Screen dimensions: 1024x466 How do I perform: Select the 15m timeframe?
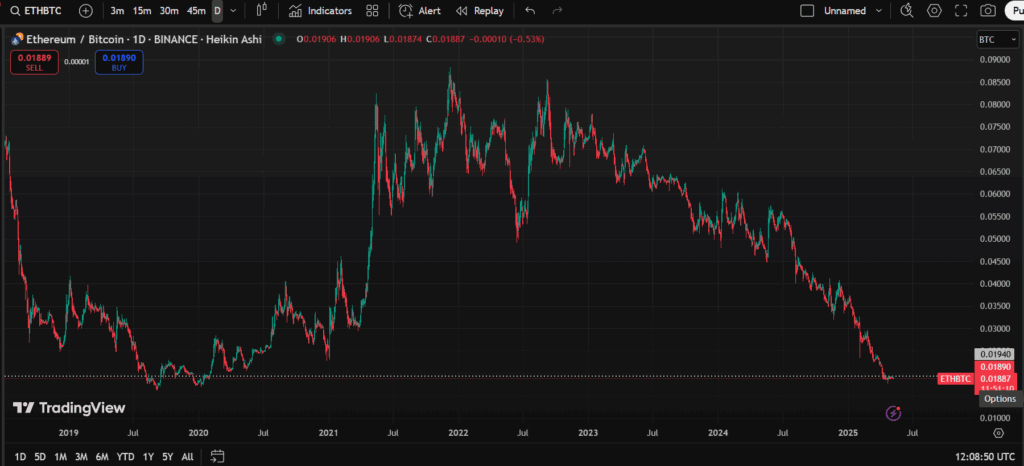[x=143, y=11]
